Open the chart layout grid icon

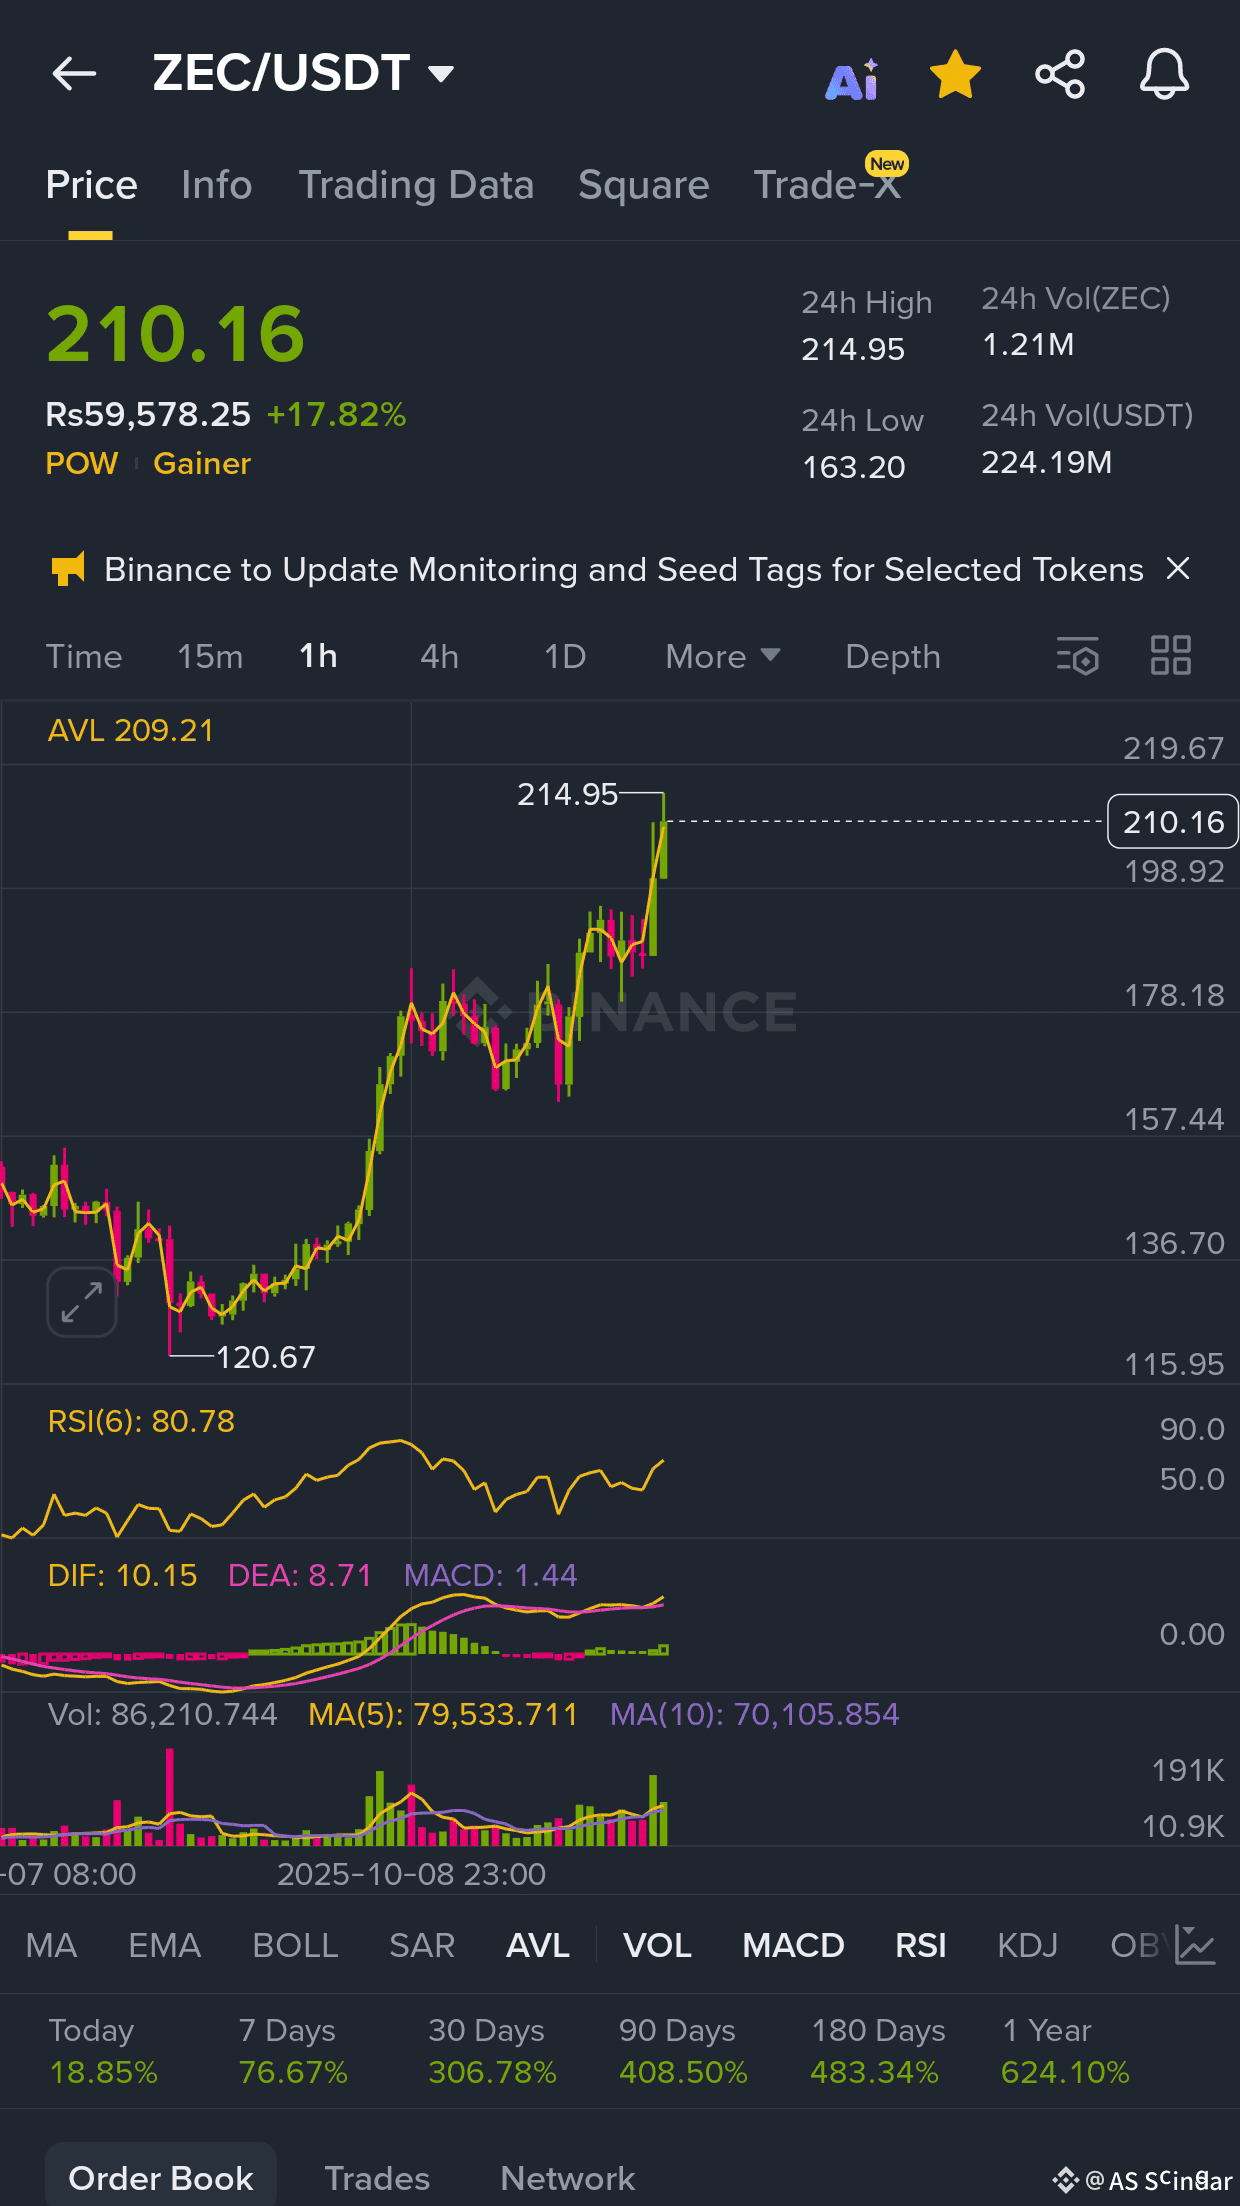click(1171, 656)
